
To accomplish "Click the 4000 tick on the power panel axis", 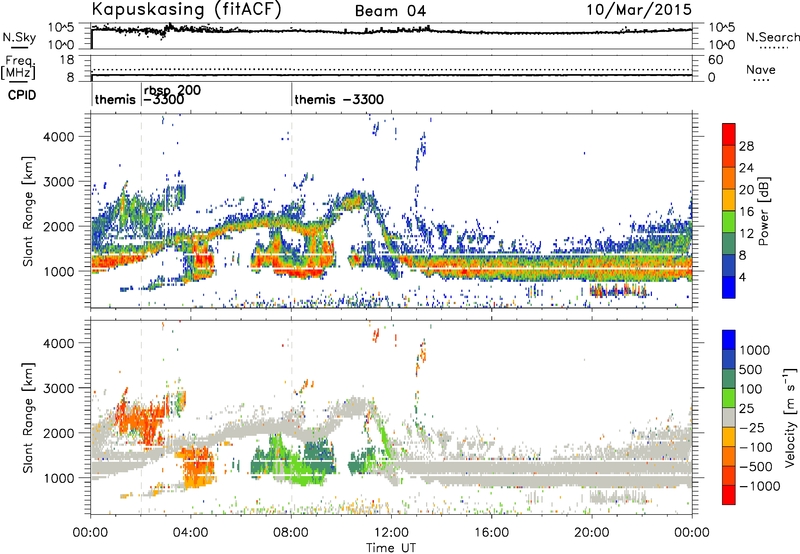I will [x=58, y=136].
